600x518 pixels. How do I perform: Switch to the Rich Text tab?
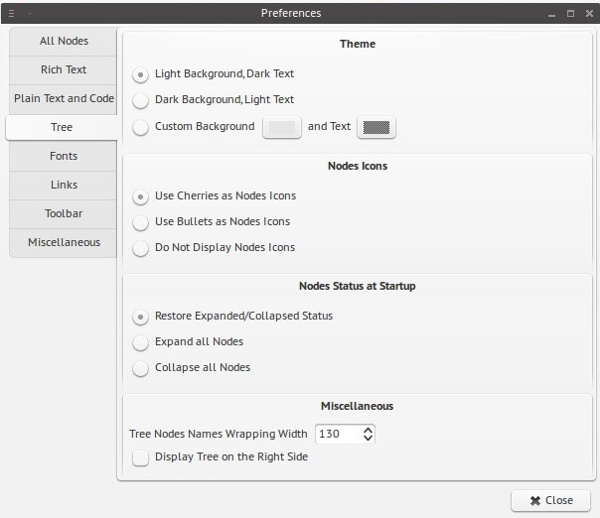click(64, 70)
